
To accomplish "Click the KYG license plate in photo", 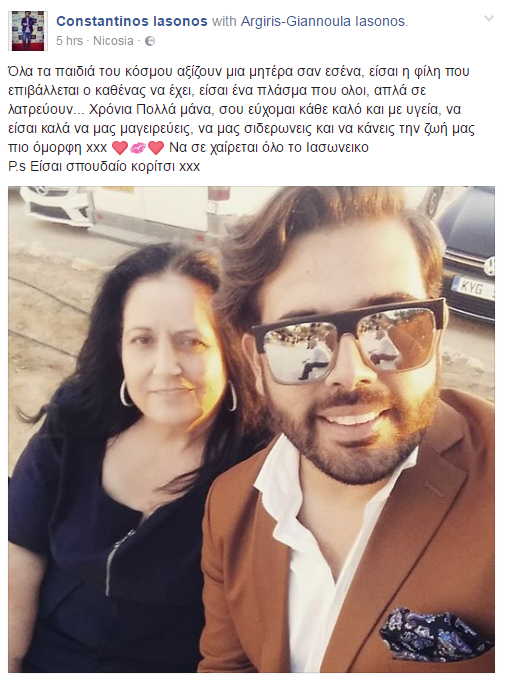I will tap(473, 287).
